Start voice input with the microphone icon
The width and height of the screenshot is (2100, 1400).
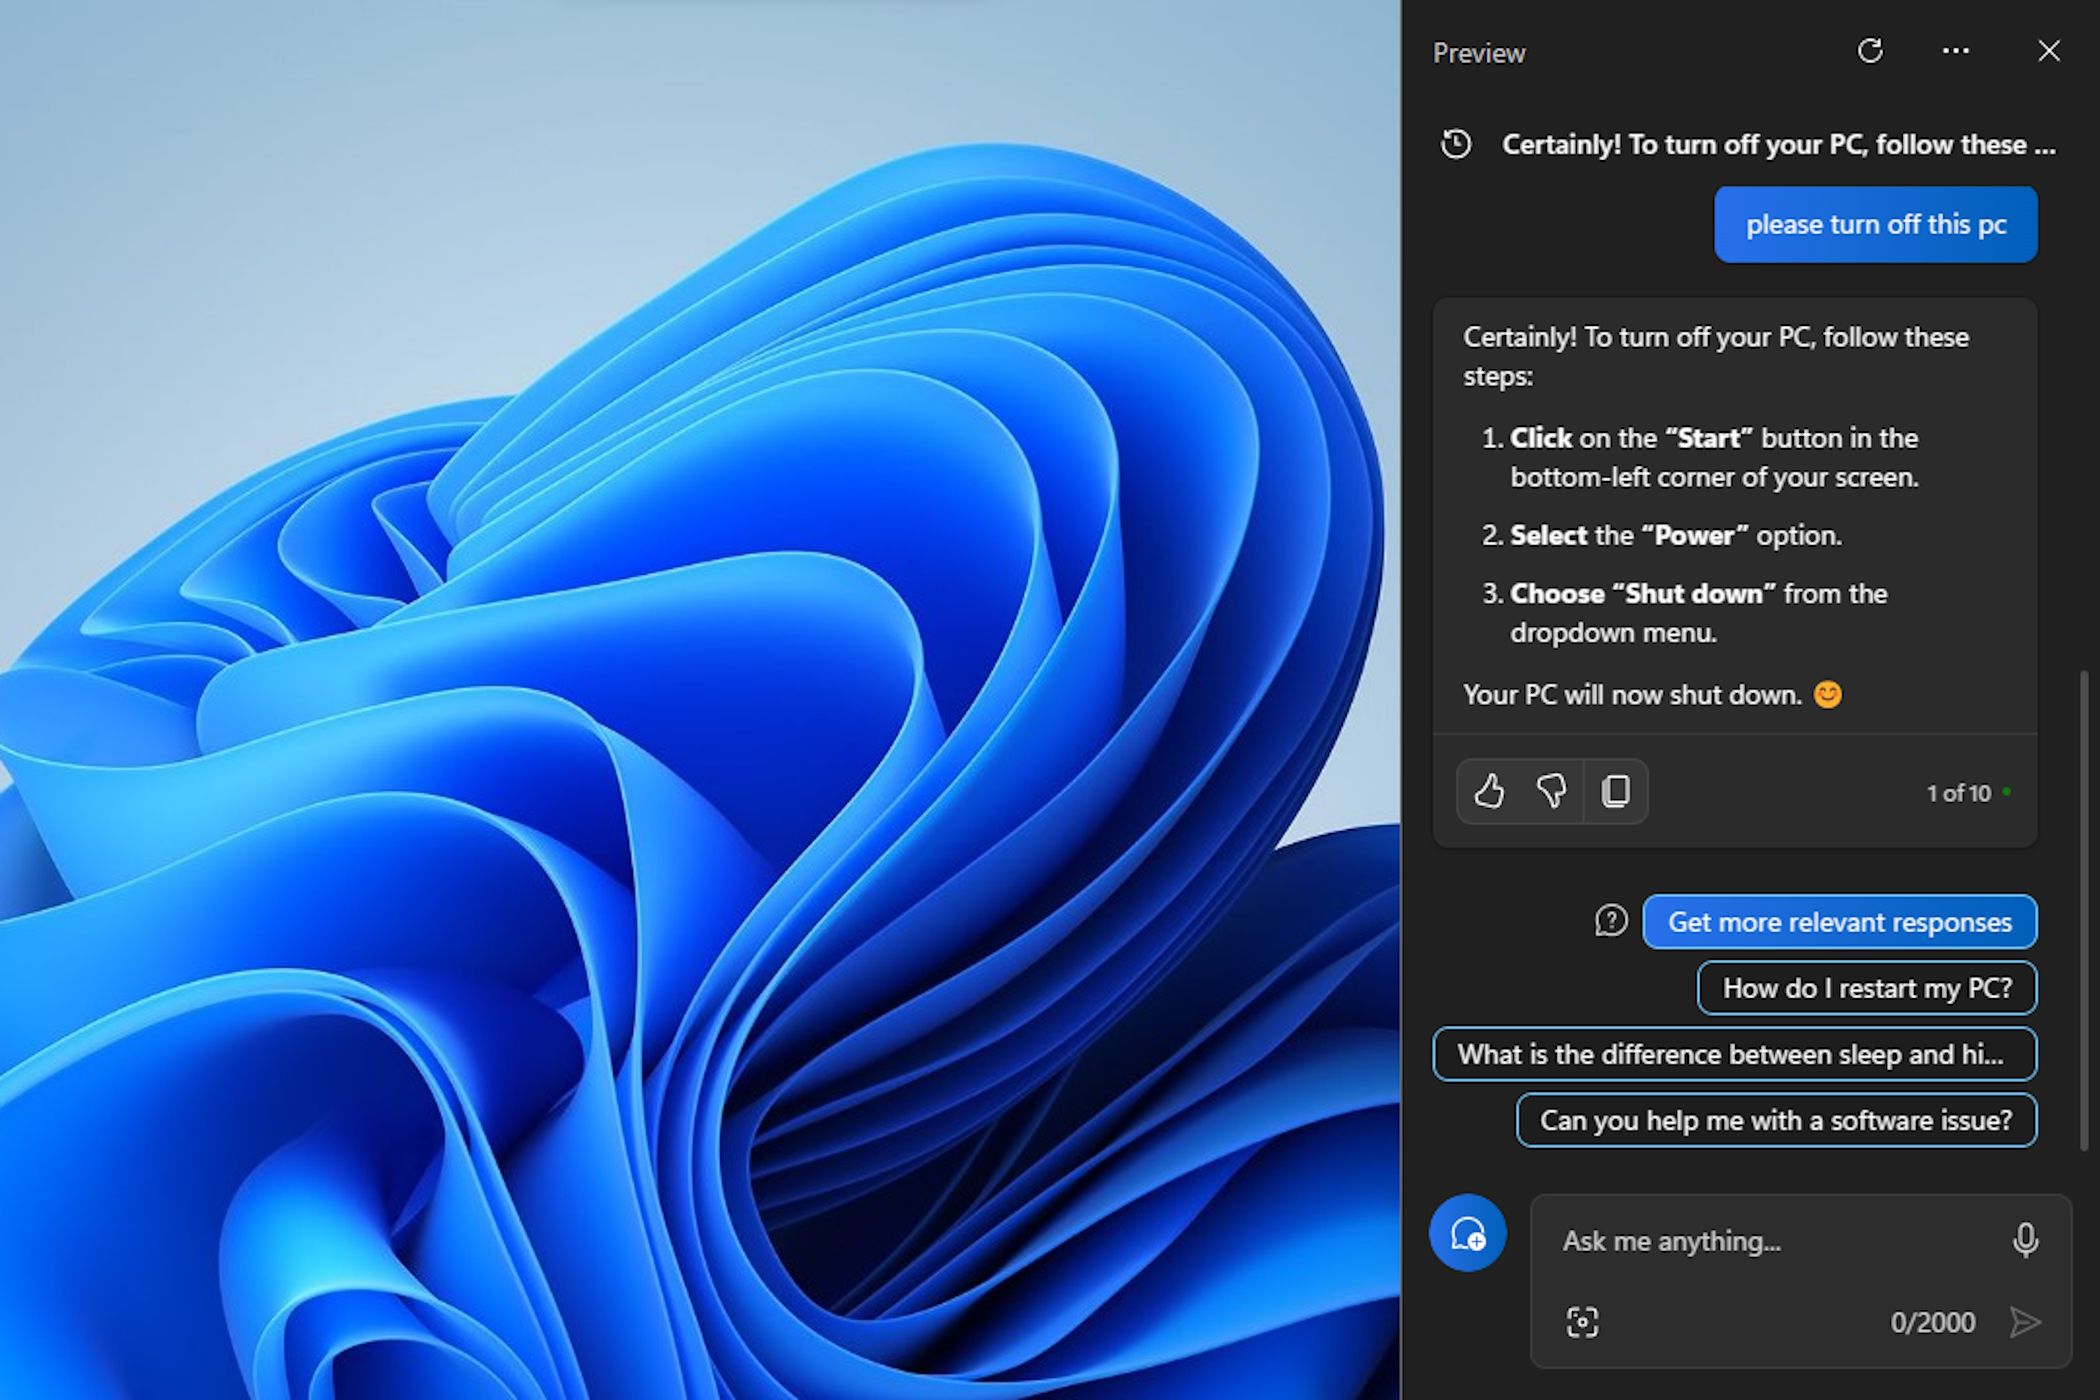[2025, 1240]
